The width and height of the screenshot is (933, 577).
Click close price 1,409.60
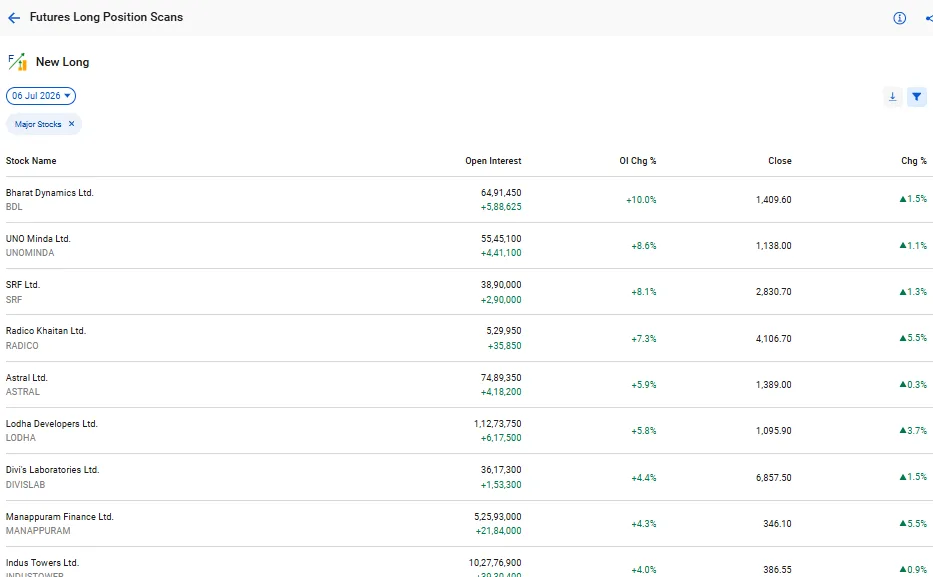click(x=774, y=200)
